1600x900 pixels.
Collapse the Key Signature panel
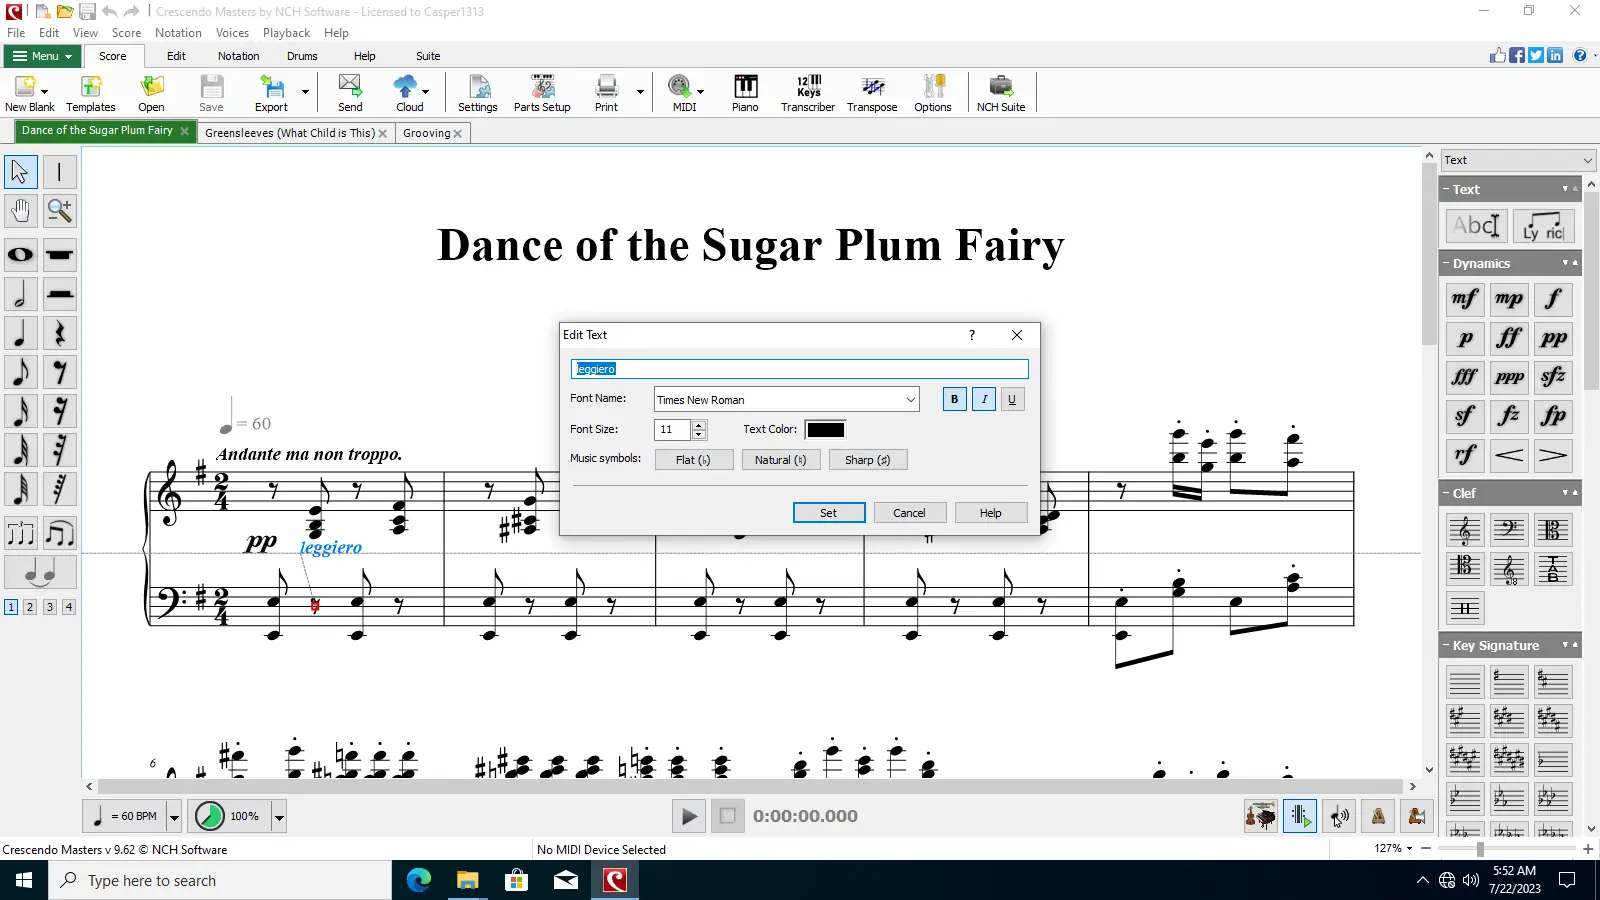1446,646
